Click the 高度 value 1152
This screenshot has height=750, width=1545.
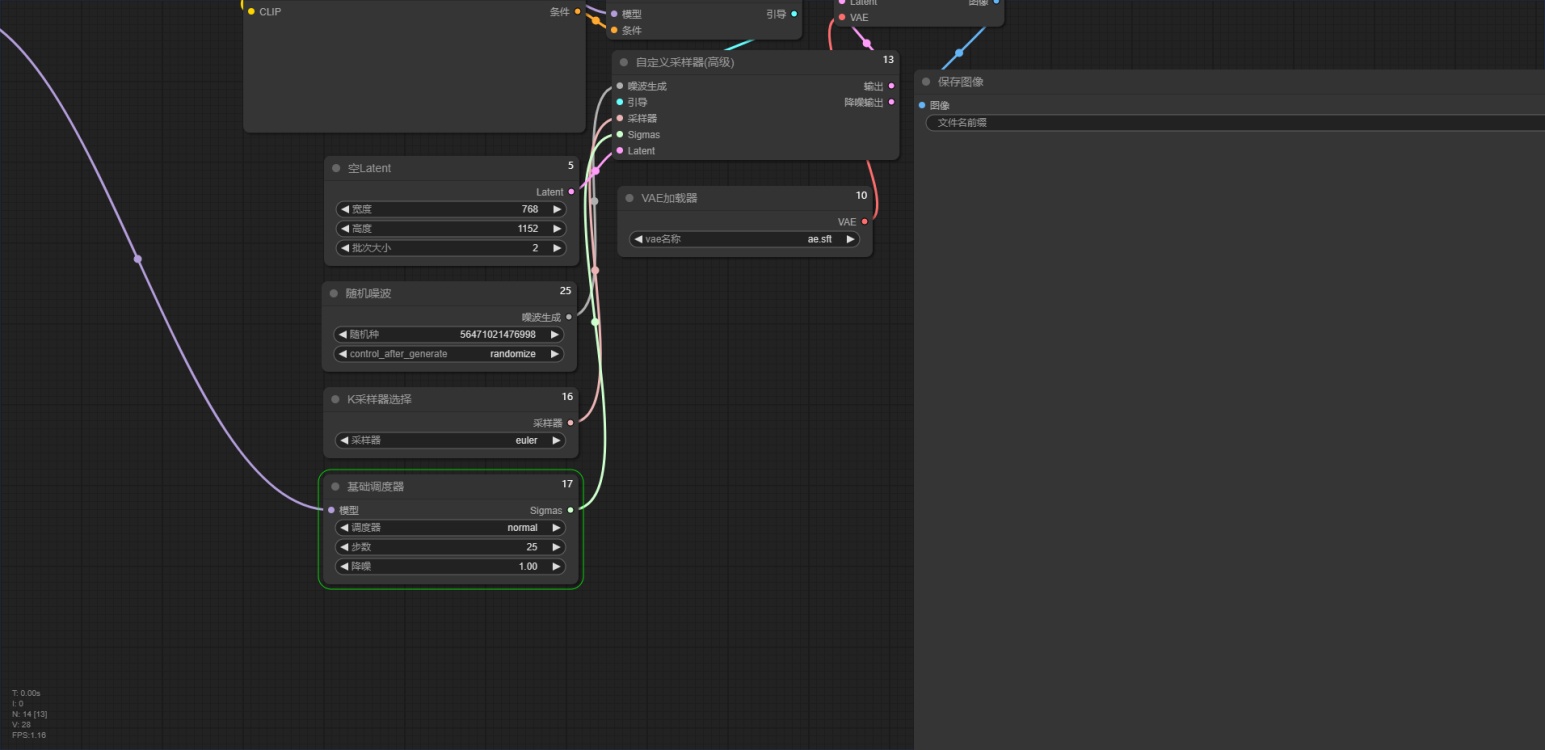pyautogui.click(x=528, y=229)
